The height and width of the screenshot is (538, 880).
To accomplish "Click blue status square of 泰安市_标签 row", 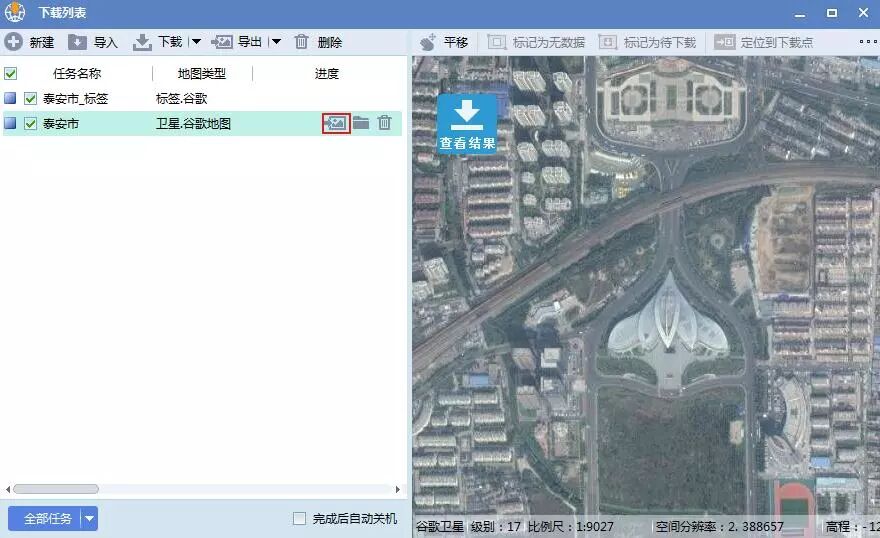I will [10, 99].
